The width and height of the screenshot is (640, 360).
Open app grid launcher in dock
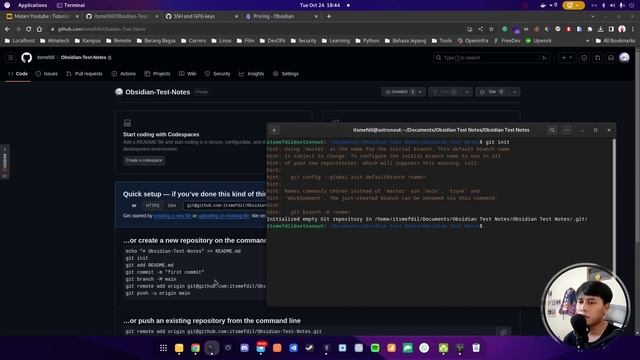point(163,348)
